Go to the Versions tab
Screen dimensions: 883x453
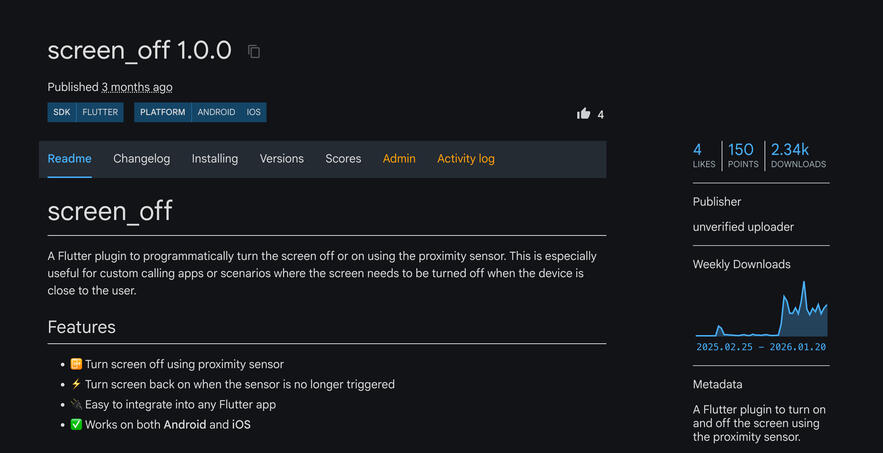click(282, 159)
